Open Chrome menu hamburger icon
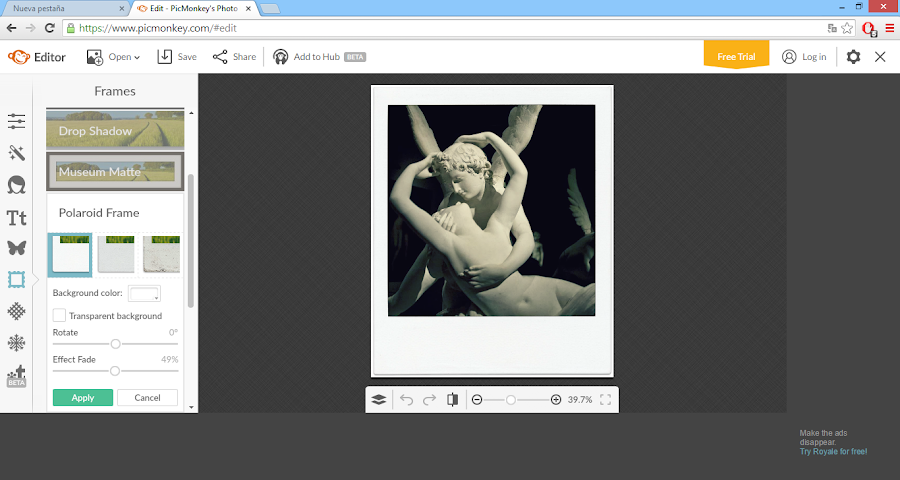 coord(890,28)
